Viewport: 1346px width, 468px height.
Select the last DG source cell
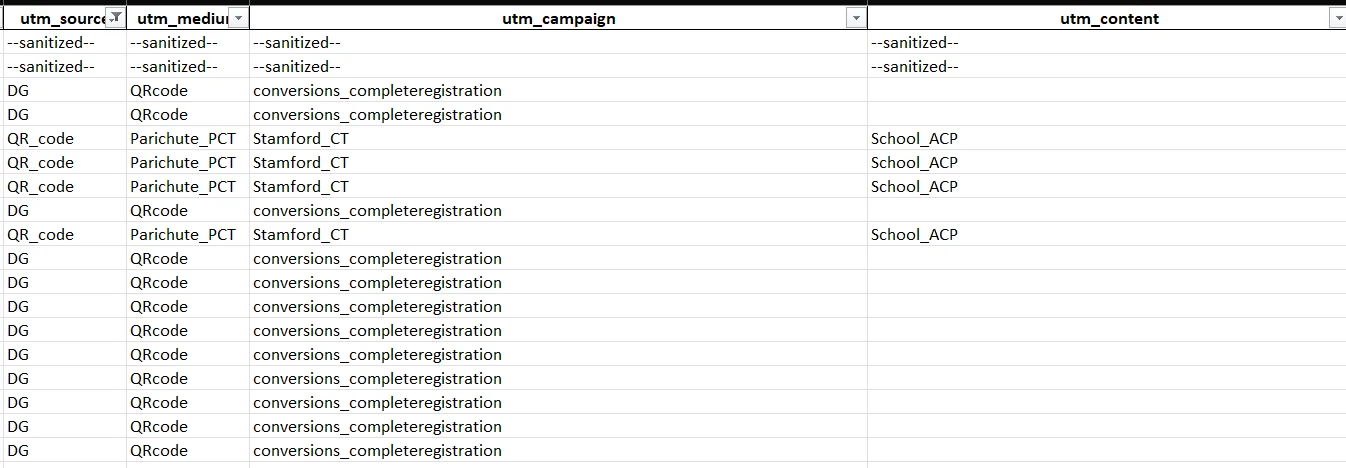[x=64, y=450]
